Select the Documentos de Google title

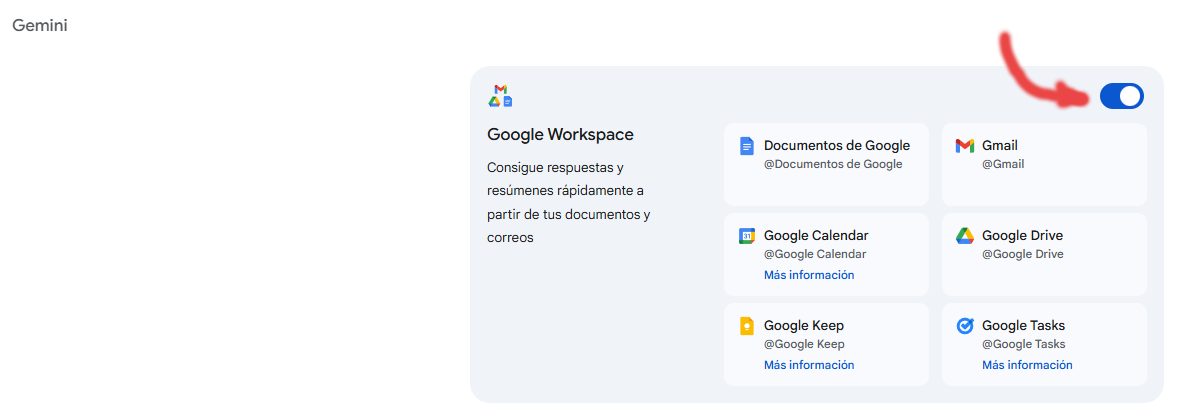(x=837, y=145)
